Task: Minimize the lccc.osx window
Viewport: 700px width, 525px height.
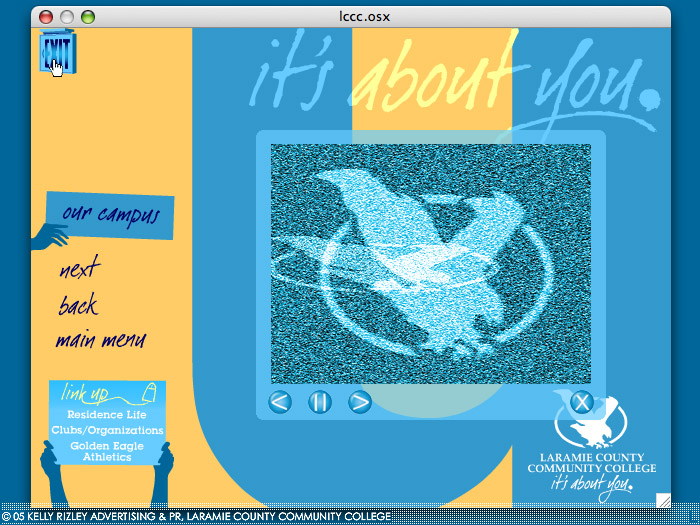Action: (x=67, y=17)
